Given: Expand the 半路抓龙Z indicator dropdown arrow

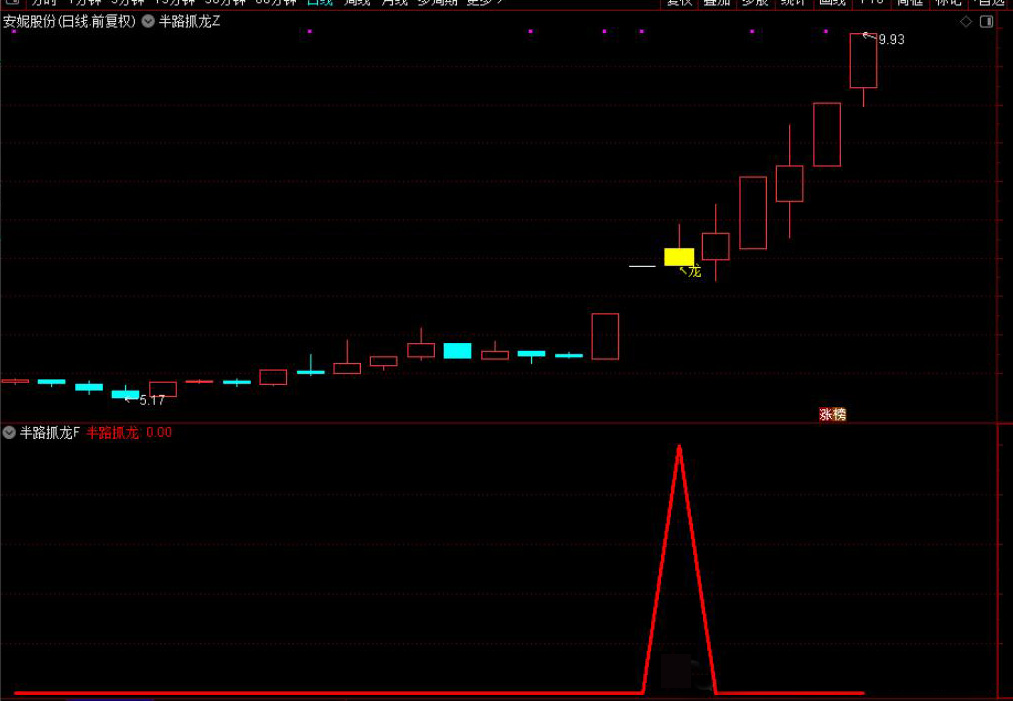Looking at the screenshot, I should coord(148,21).
